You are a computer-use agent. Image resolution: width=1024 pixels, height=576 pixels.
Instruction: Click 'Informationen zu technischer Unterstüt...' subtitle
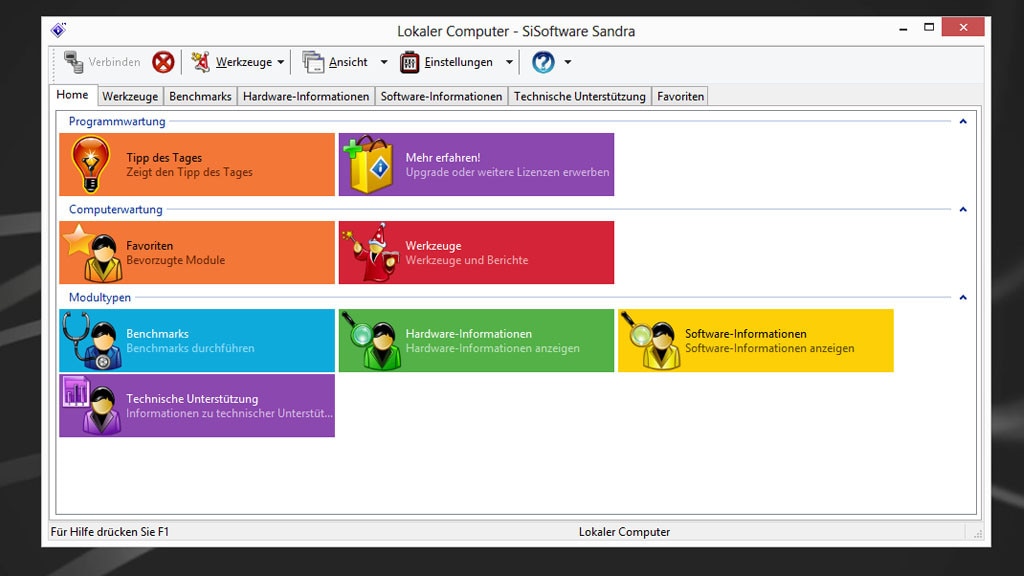(229, 413)
